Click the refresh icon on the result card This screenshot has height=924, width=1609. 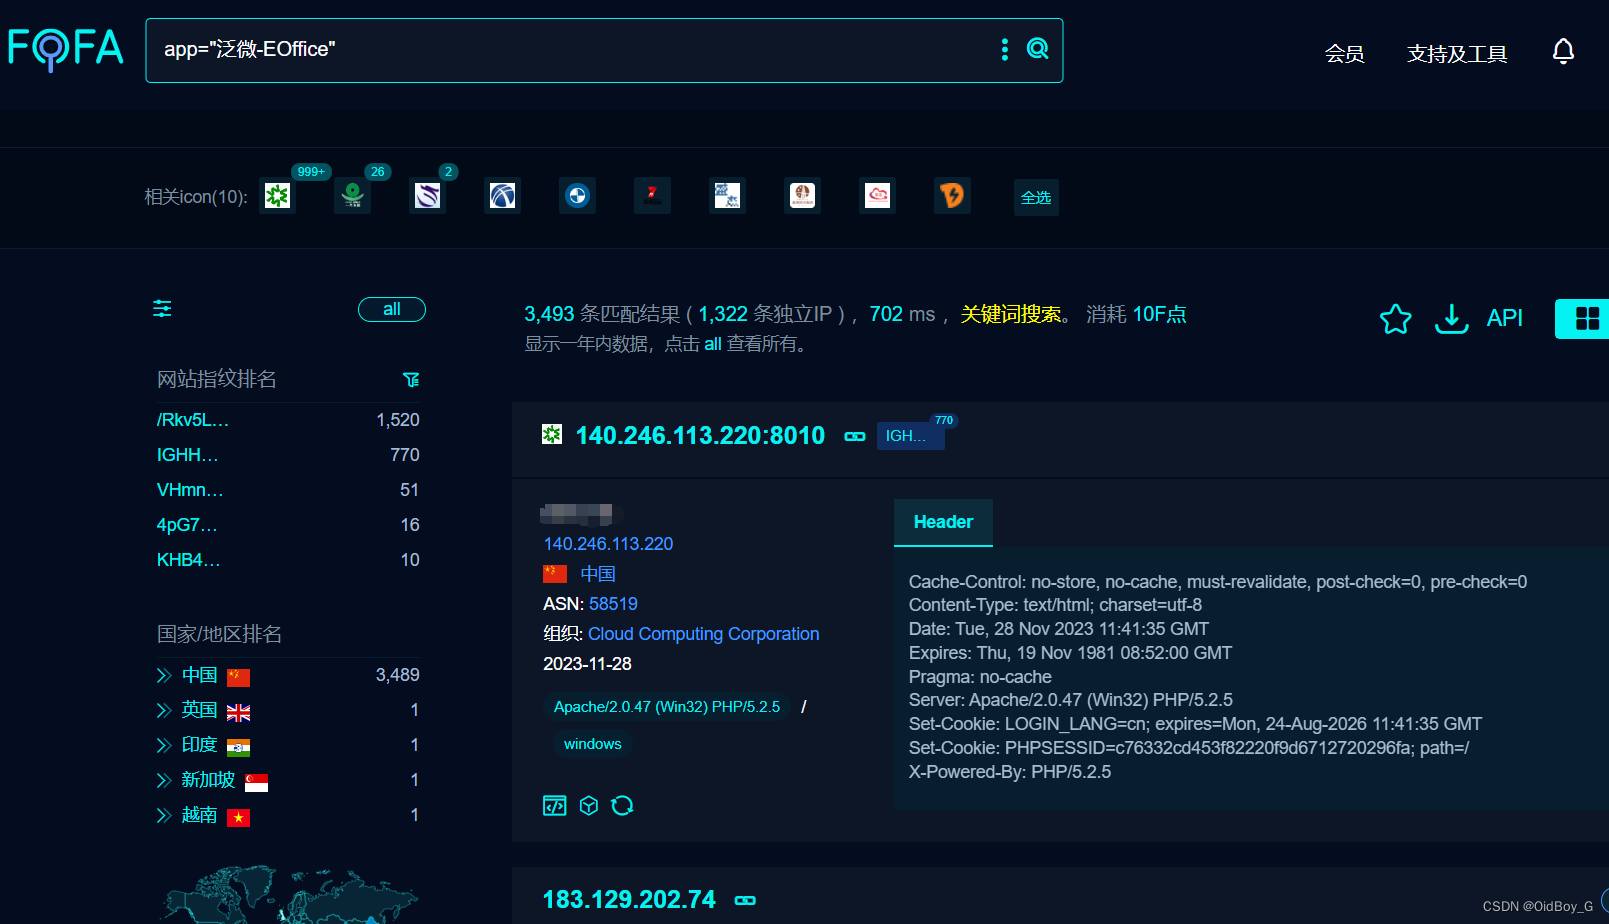(x=622, y=805)
